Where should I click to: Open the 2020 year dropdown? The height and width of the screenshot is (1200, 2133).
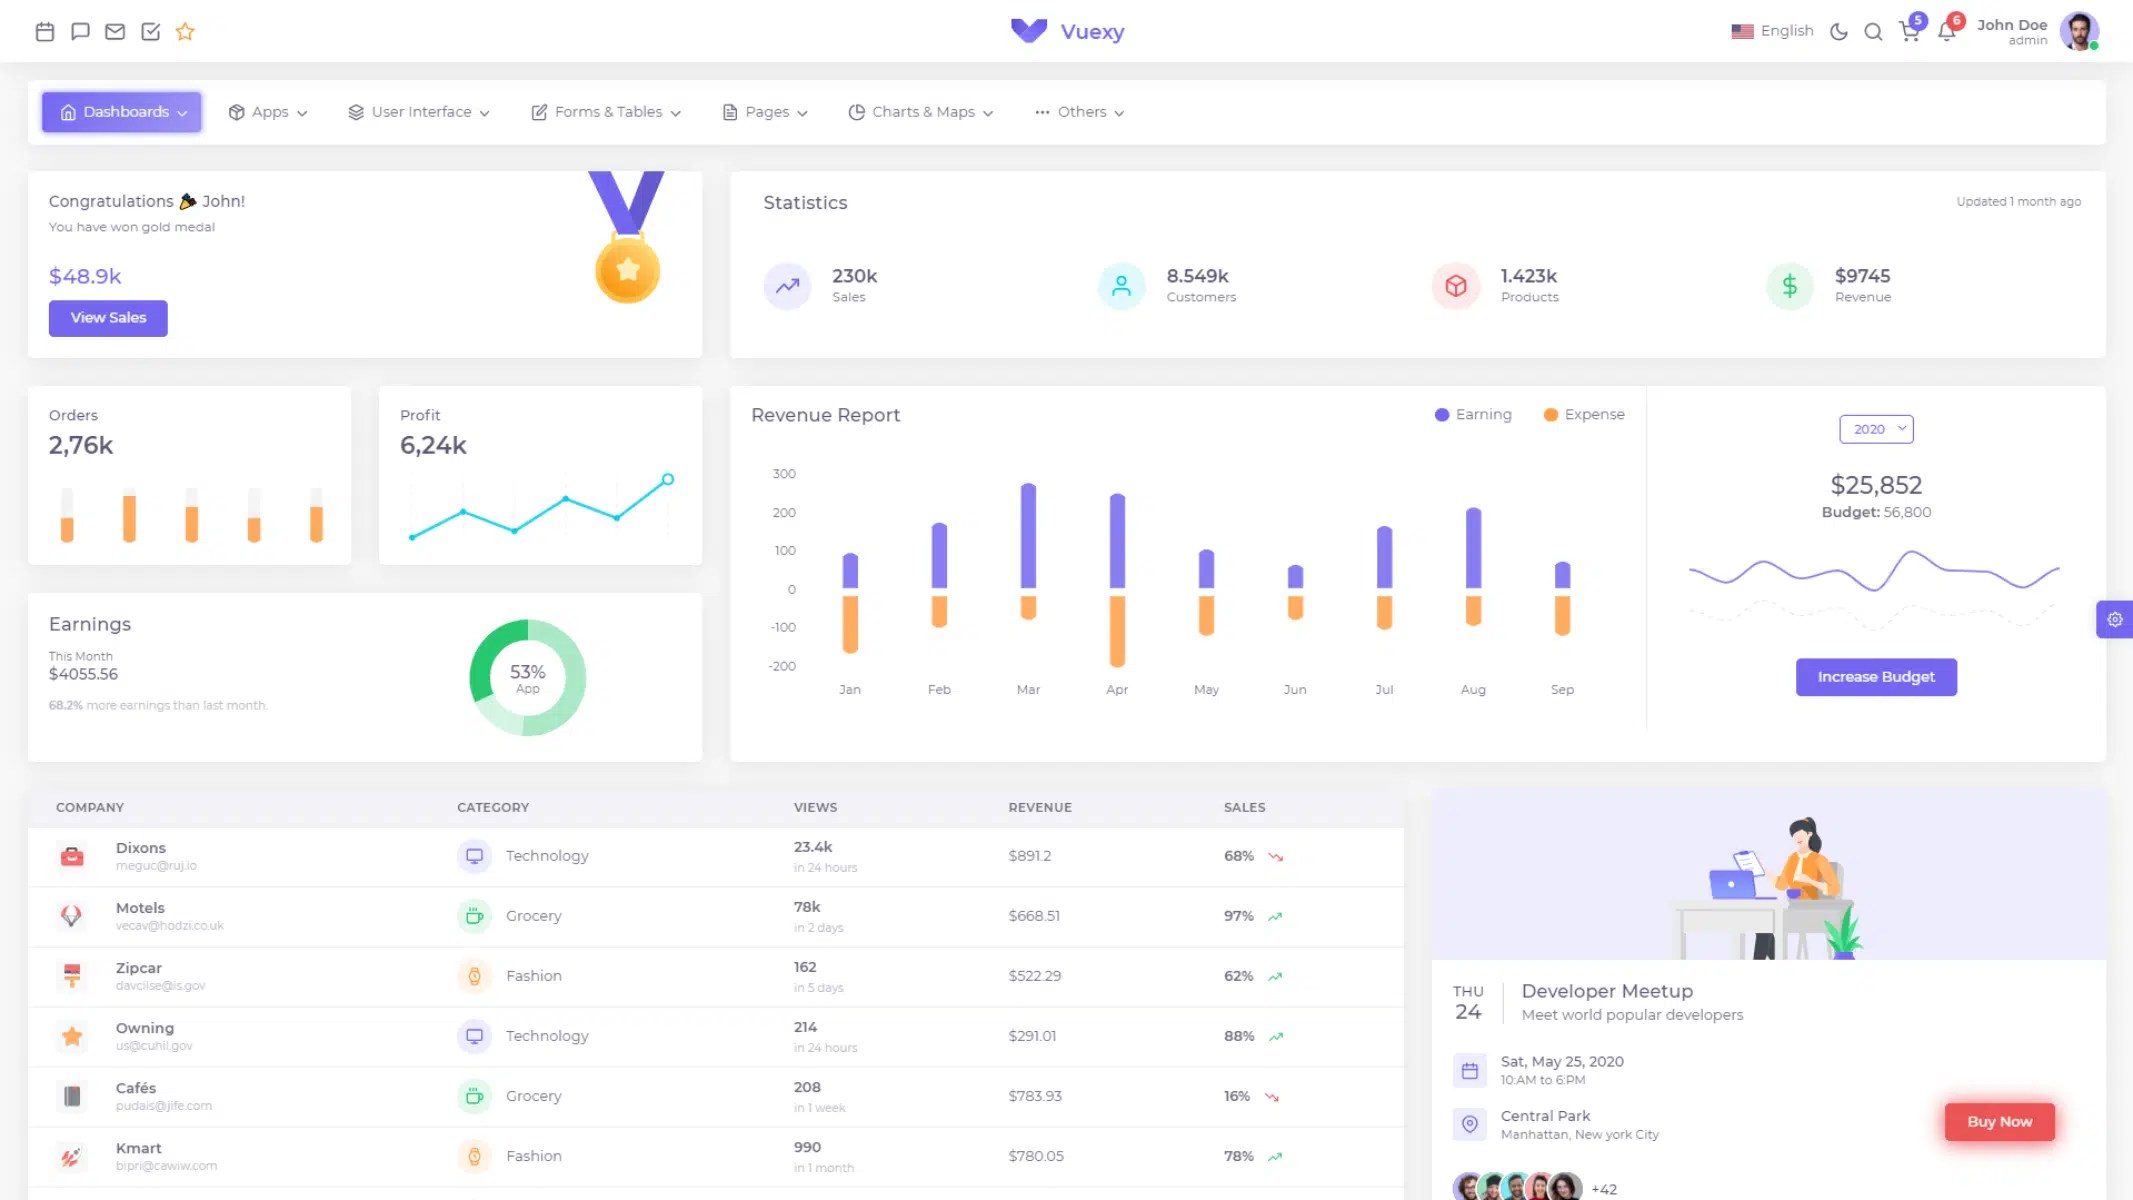tap(1876, 429)
